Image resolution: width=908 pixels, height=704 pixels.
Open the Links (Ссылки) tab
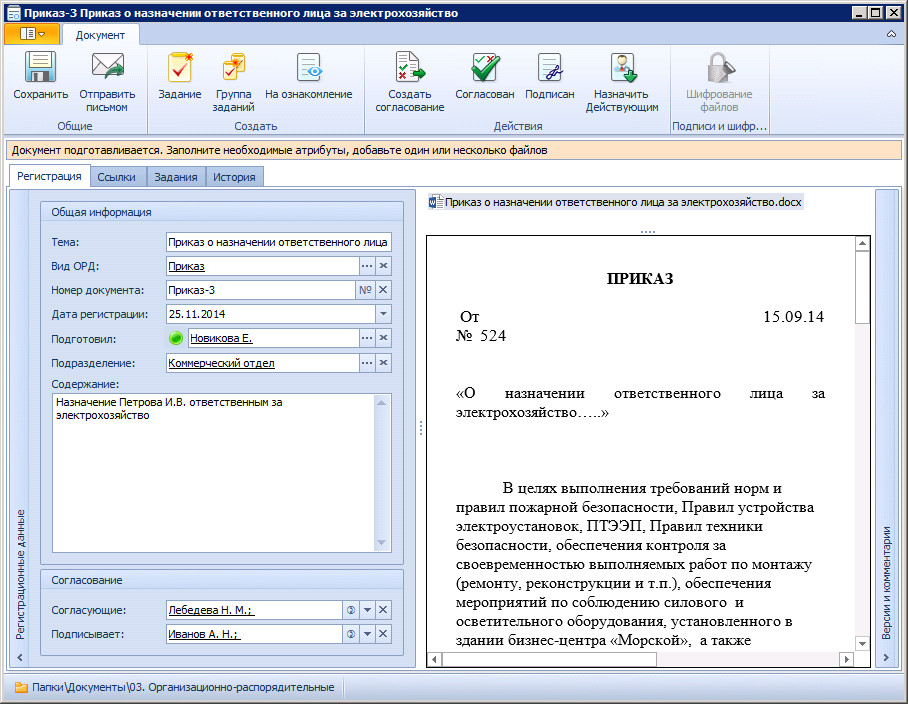117,177
